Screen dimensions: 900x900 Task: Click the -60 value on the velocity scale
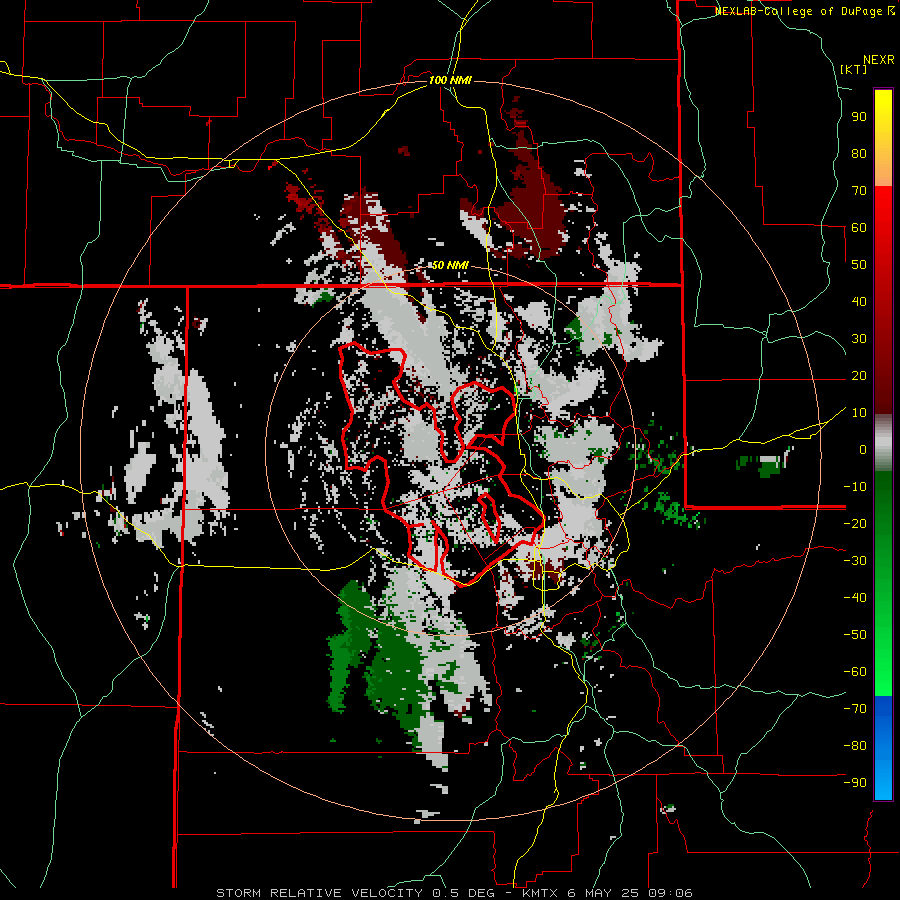coord(855,672)
